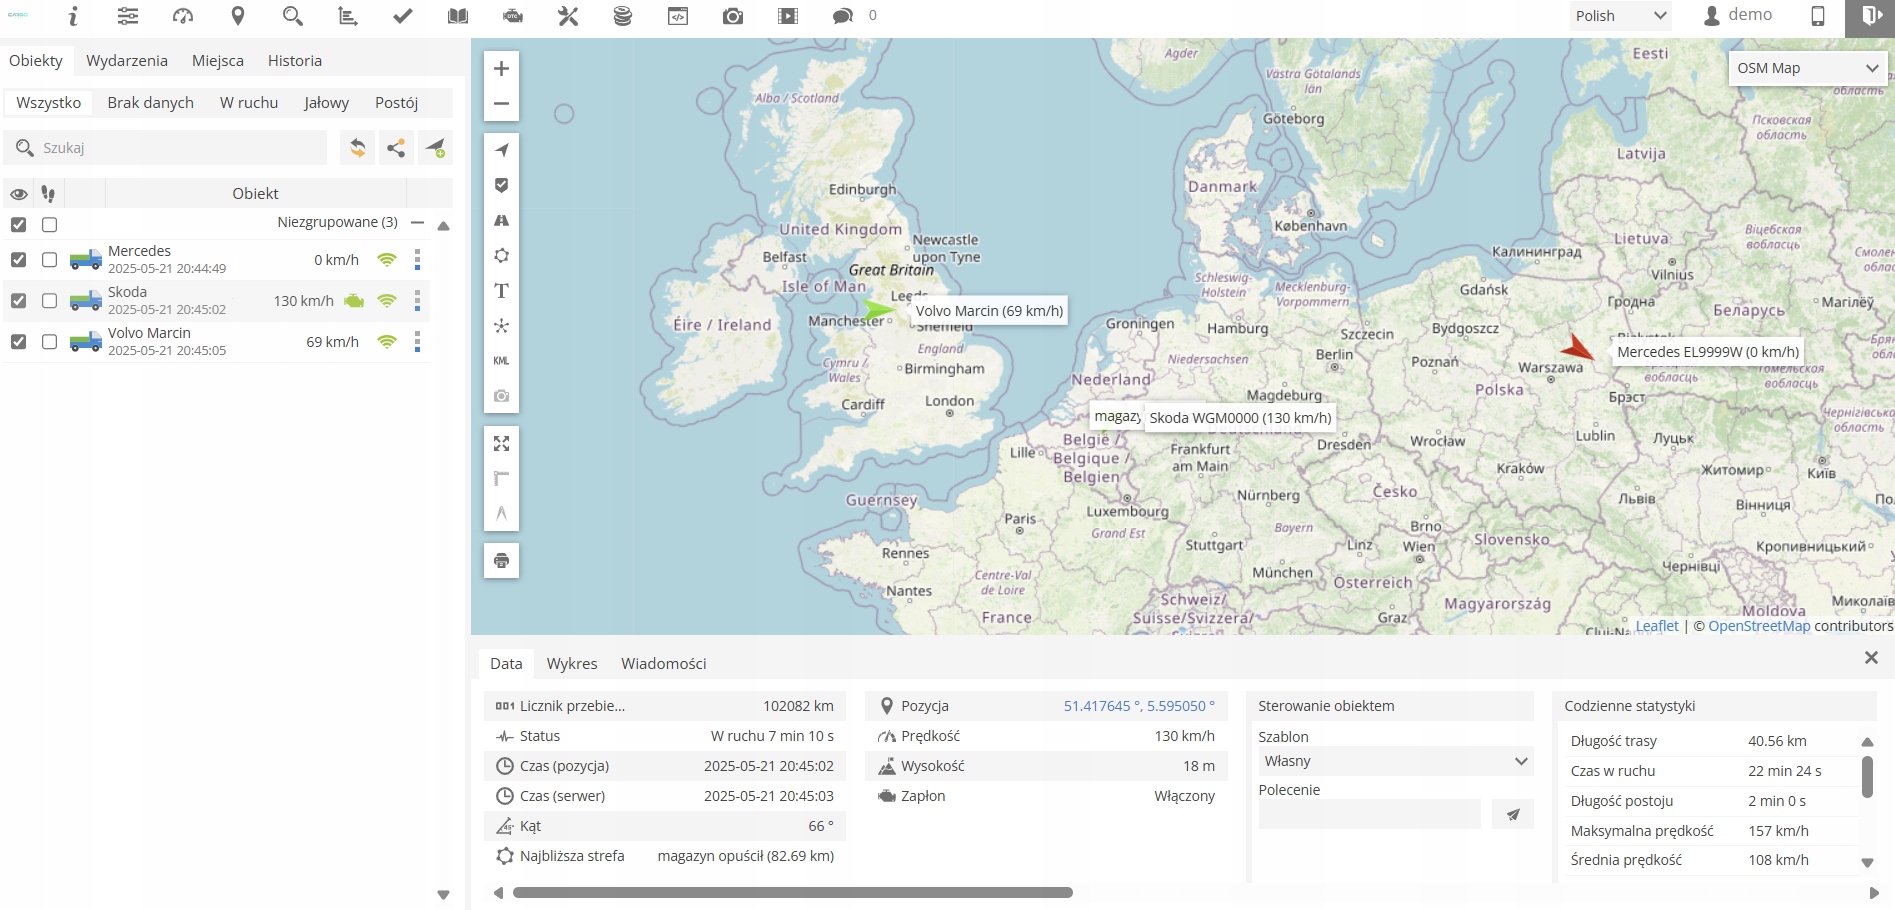Uncheck visibility checkbox for Mercedes
Image resolution: width=1895 pixels, height=910 pixels.
tap(18, 260)
